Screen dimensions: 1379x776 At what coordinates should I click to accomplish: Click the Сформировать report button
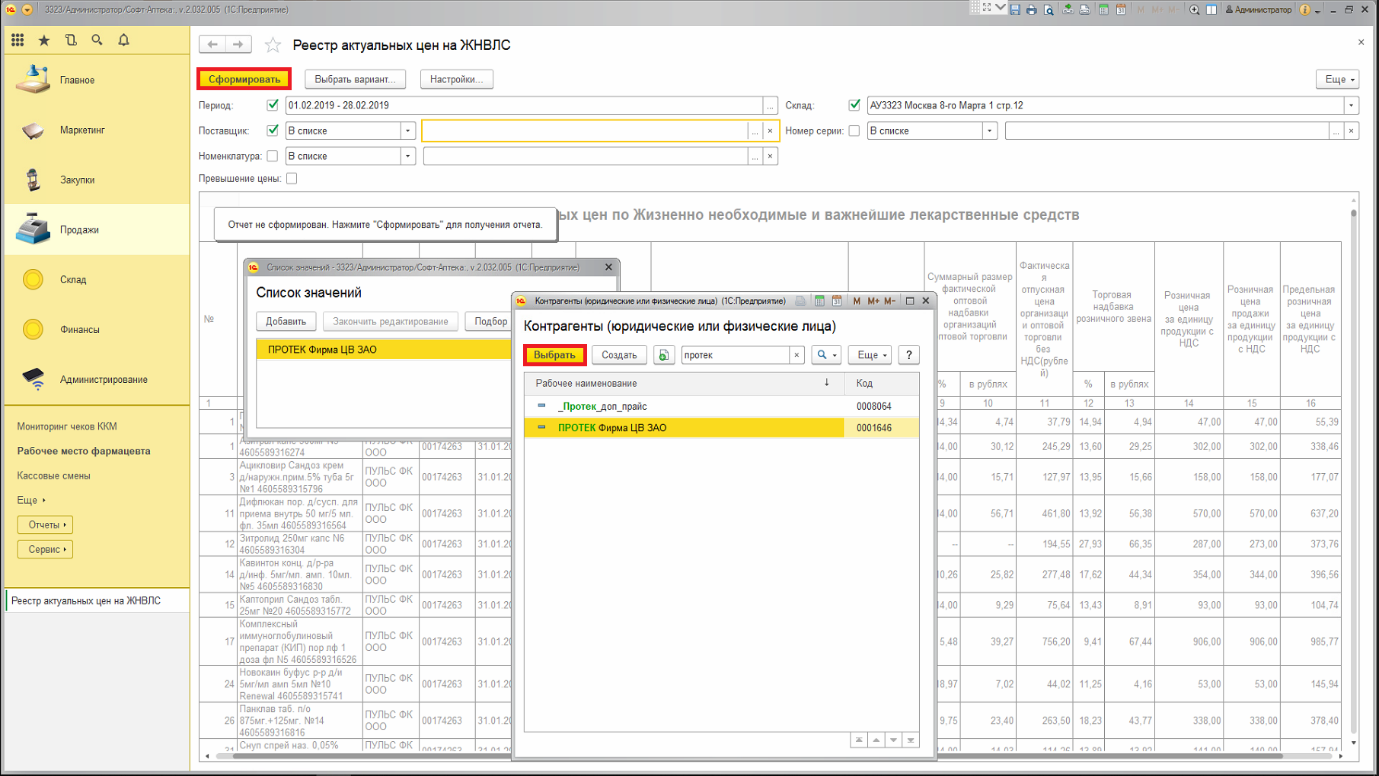(x=244, y=79)
